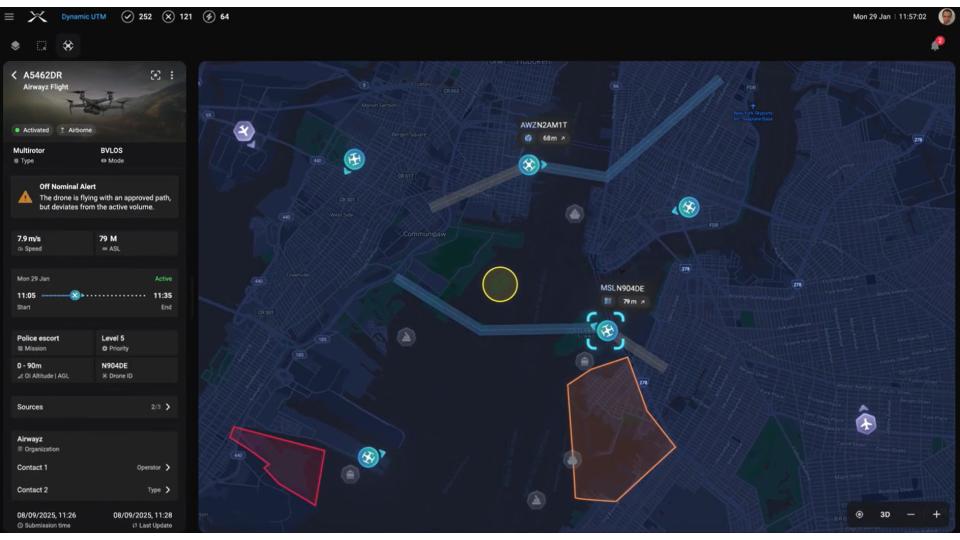The width and height of the screenshot is (960, 540).
Task: Expand the Sources row
Action: [167, 407]
